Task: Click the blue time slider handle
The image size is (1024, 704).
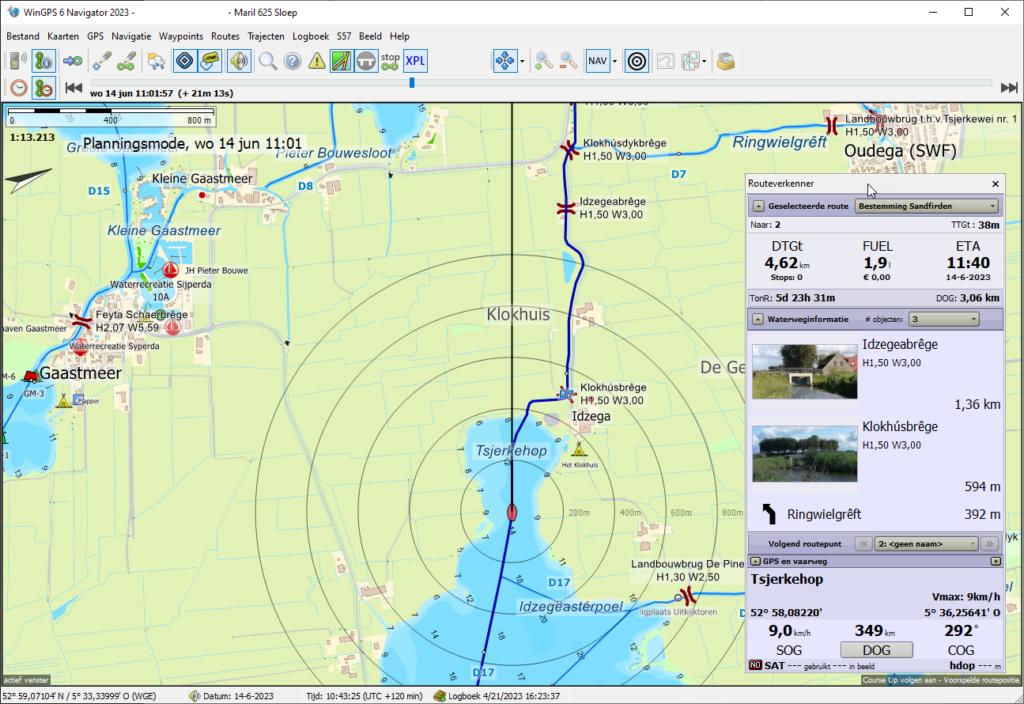Action: [411, 83]
